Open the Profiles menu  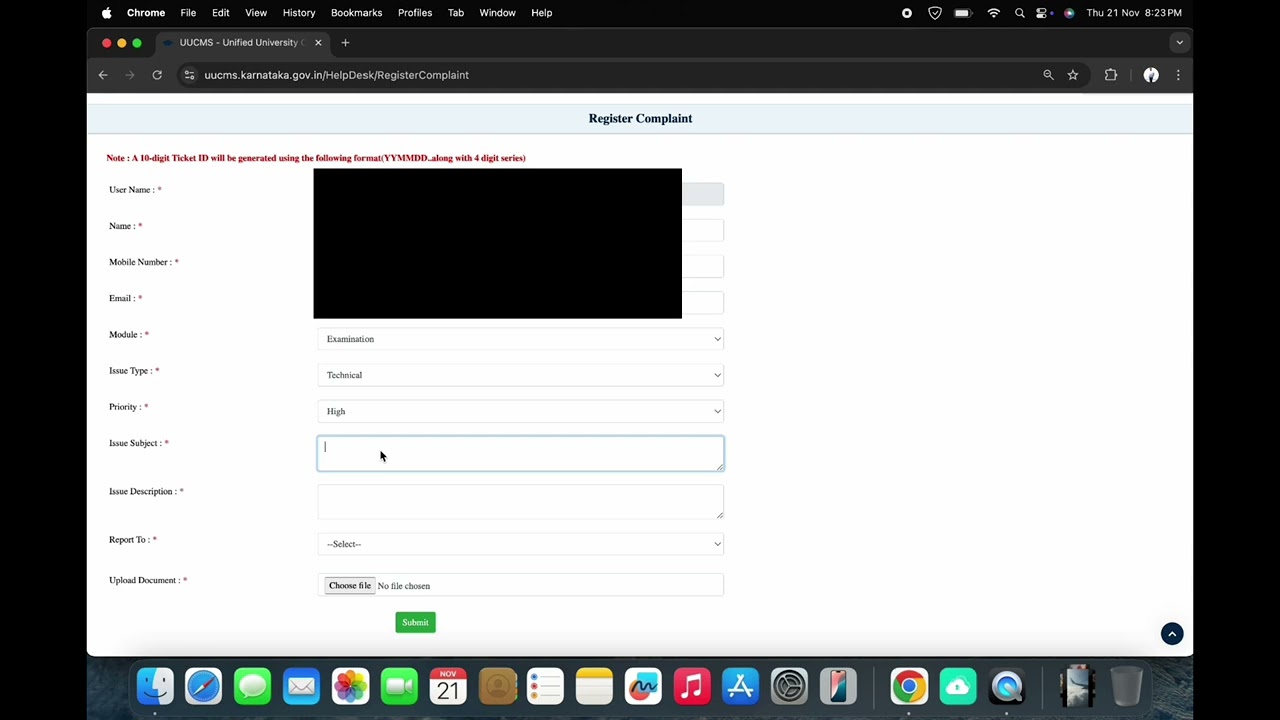tap(415, 13)
